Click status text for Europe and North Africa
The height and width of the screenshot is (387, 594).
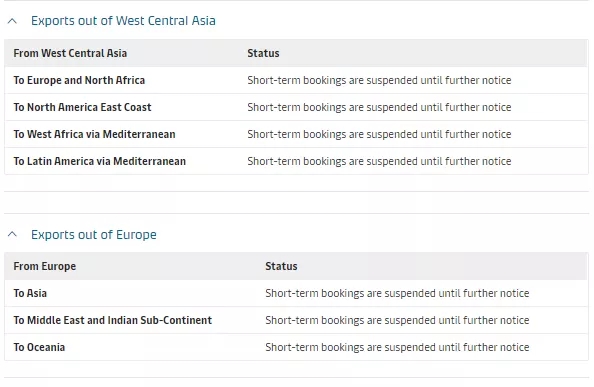pos(379,80)
